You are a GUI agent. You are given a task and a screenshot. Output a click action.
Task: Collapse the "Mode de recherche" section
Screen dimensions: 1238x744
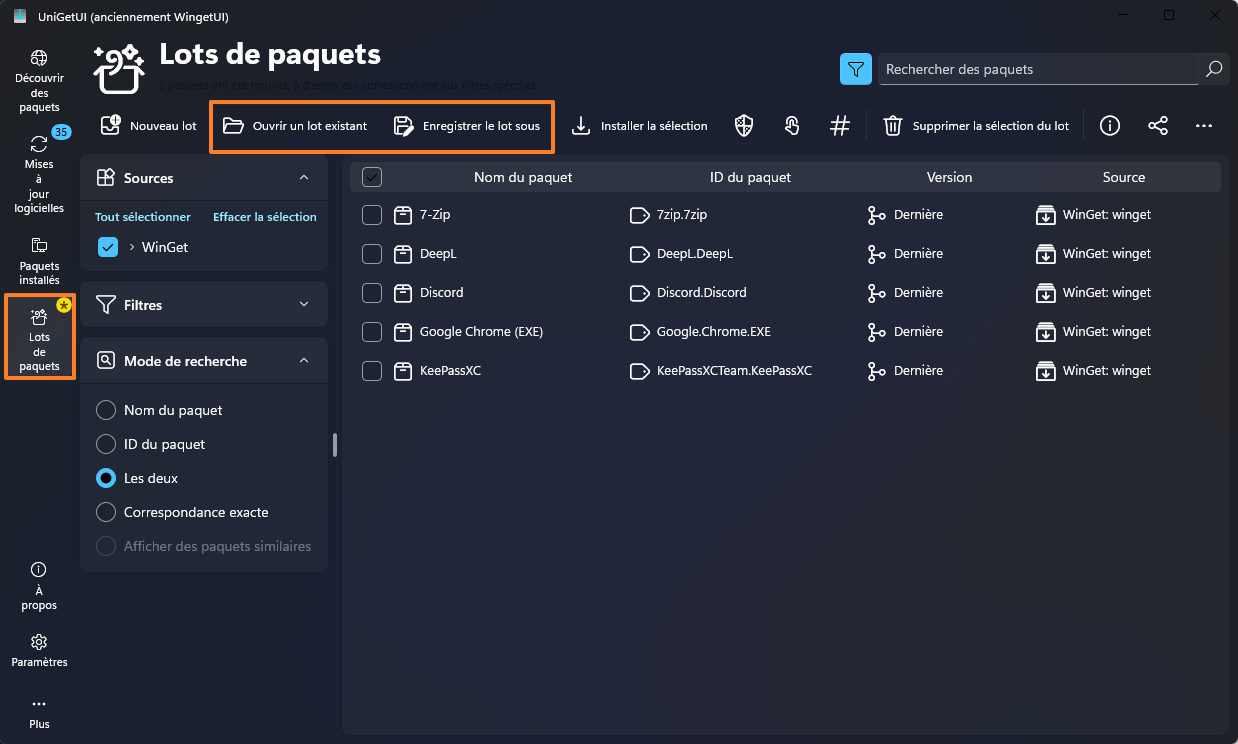click(x=303, y=360)
